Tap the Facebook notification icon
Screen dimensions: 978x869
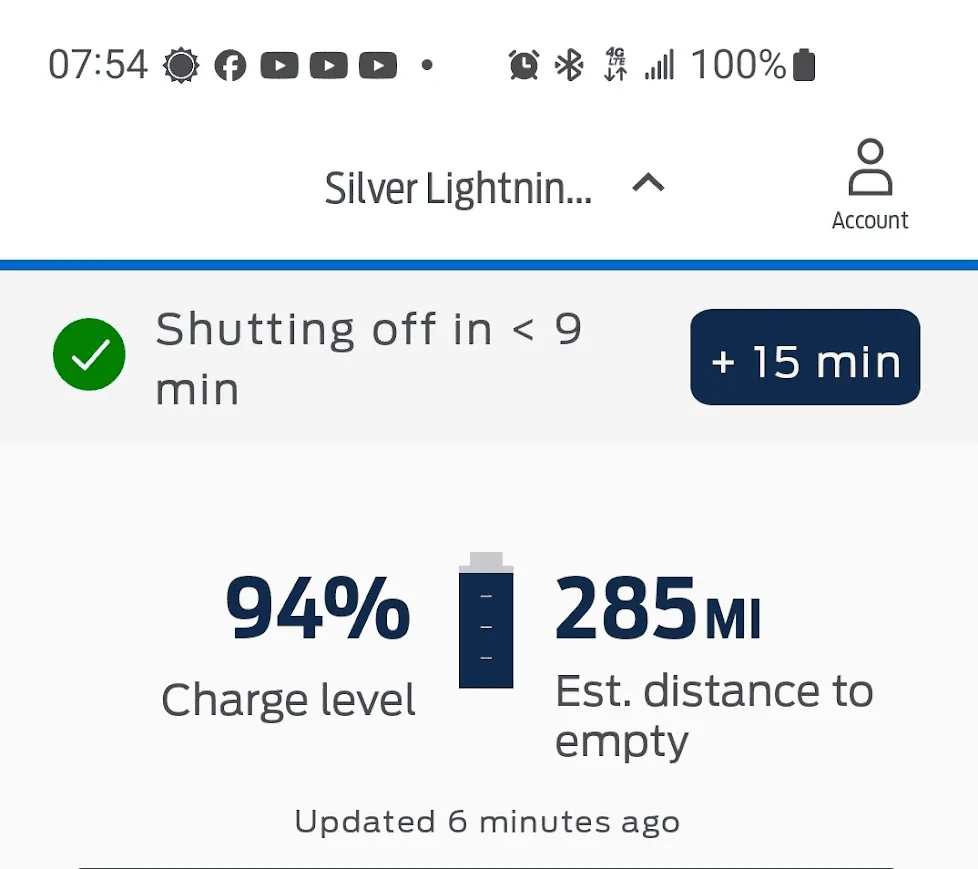click(230, 66)
